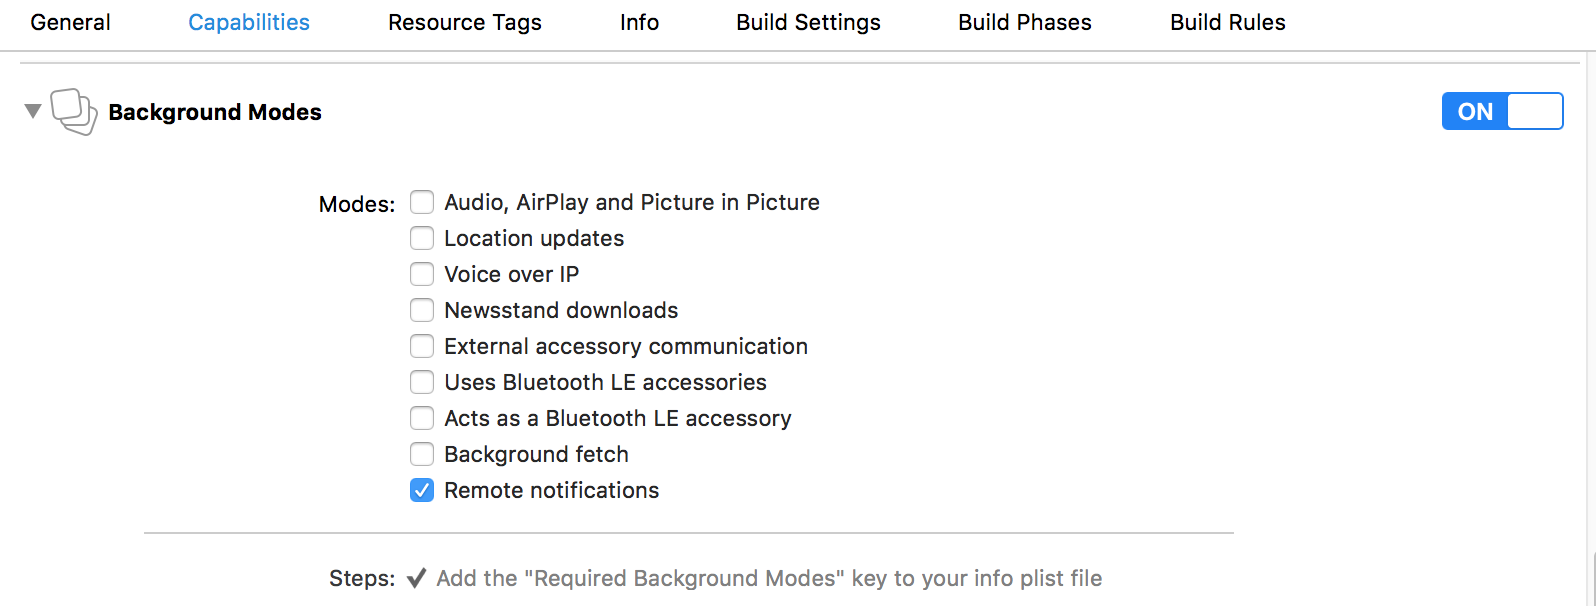
Task: Enable Acts as a Bluetooth LE accessory
Action: click(422, 418)
